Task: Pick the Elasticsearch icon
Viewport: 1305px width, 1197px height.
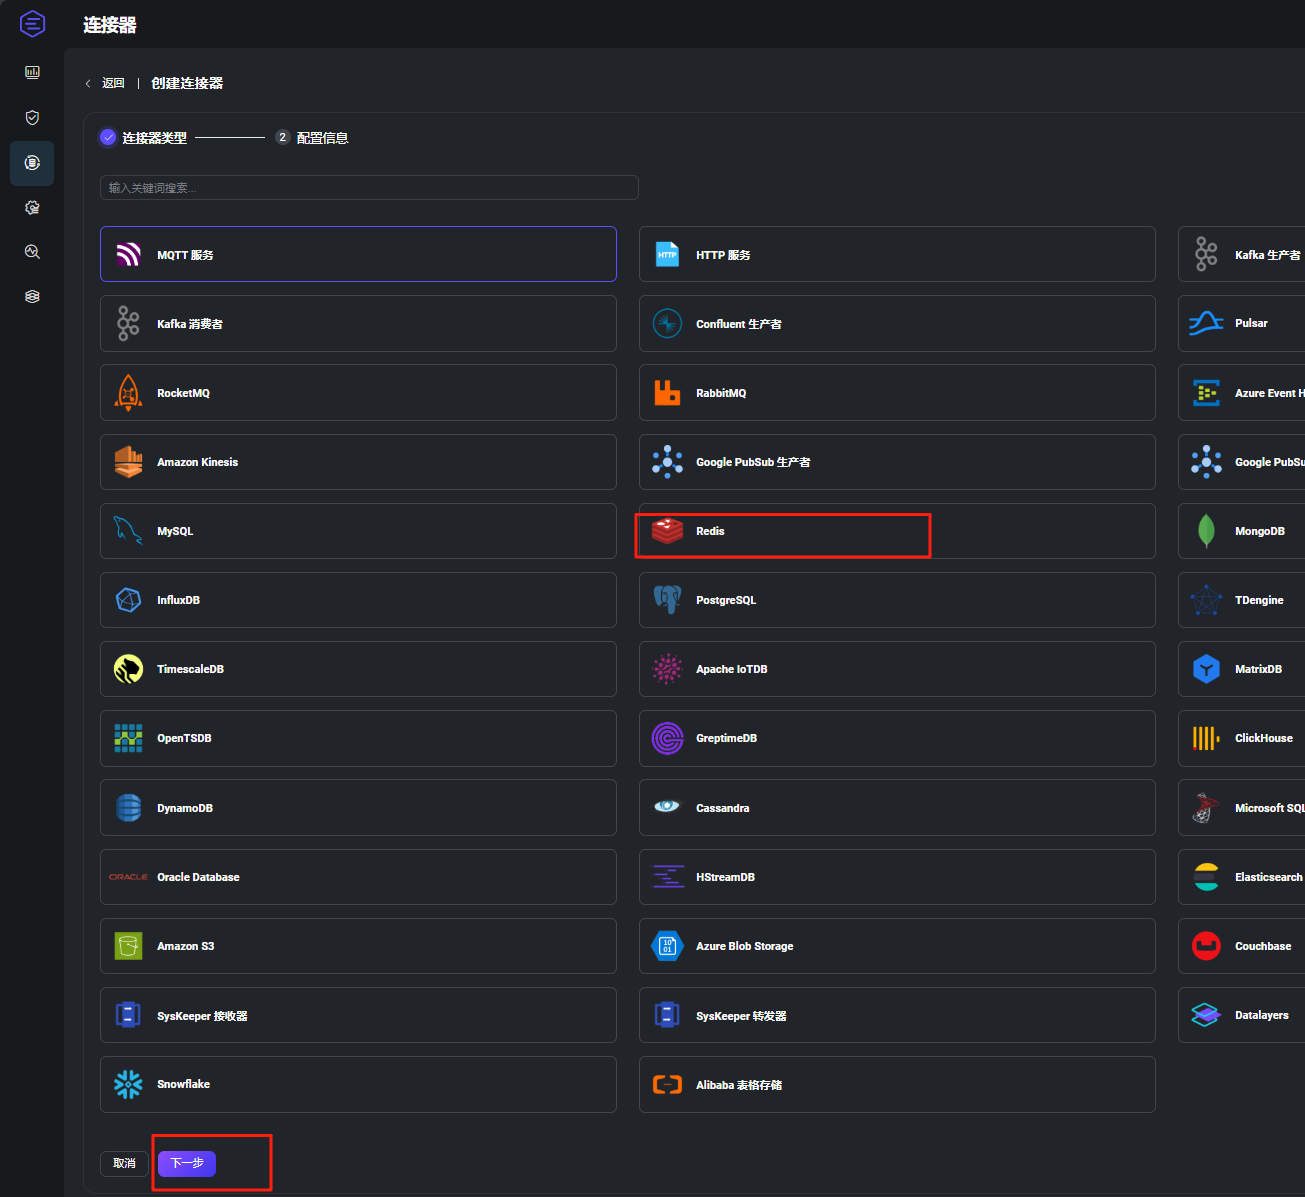Action: (1206, 876)
